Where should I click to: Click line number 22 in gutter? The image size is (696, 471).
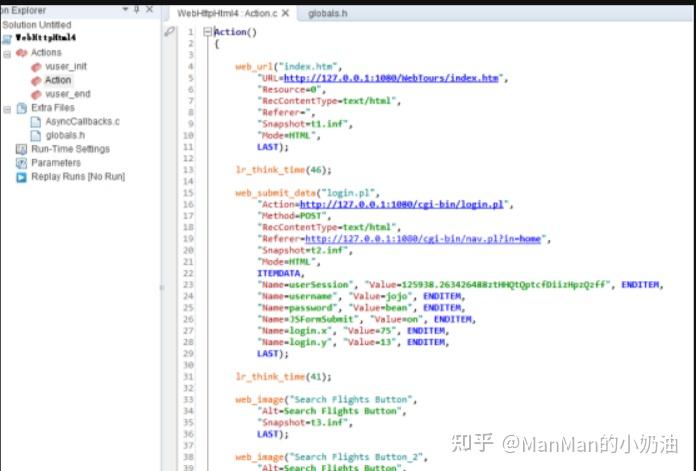(x=188, y=273)
